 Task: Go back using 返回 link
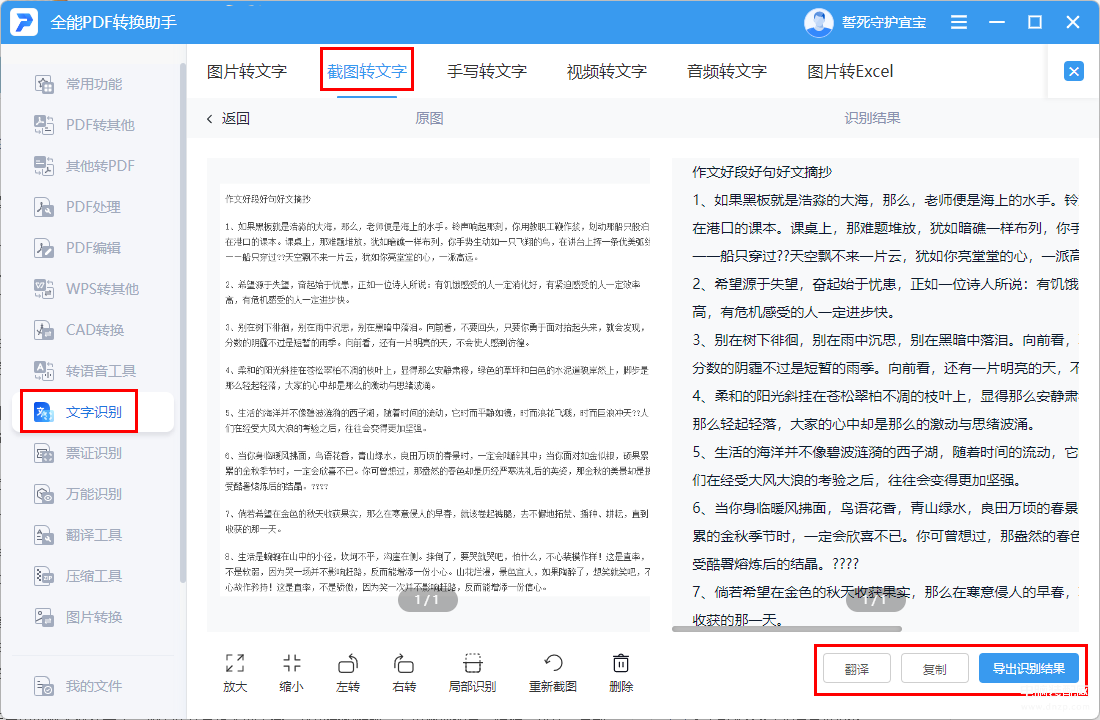click(x=228, y=119)
